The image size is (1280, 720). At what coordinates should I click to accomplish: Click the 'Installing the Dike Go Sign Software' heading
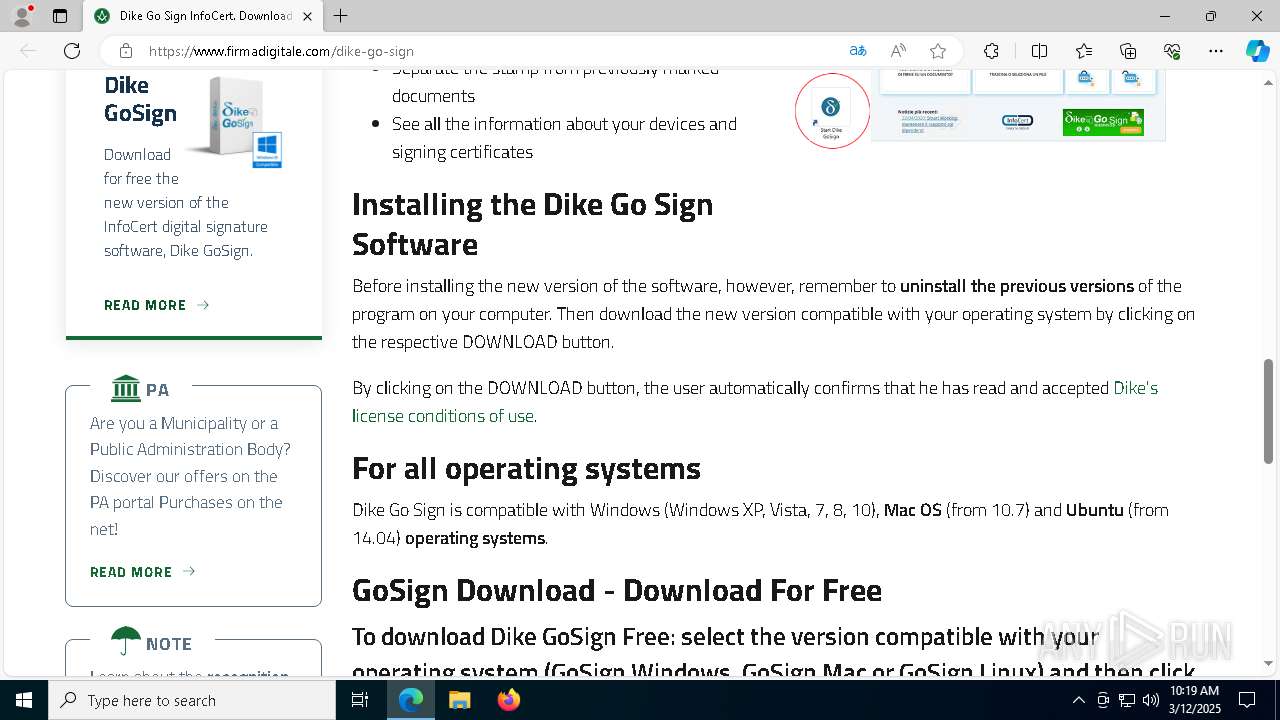tap(532, 224)
